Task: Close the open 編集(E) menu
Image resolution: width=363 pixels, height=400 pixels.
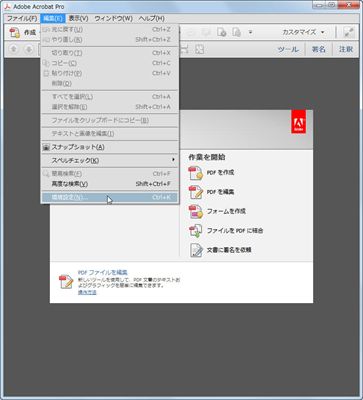Action: (x=53, y=18)
